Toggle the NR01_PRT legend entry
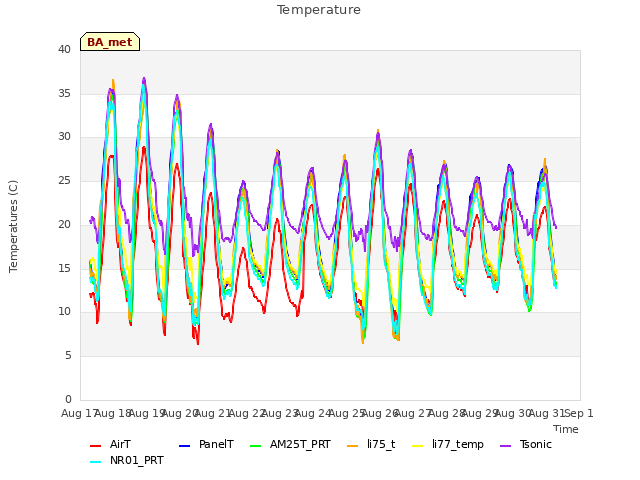Image resolution: width=640 pixels, height=480 pixels. [127, 461]
